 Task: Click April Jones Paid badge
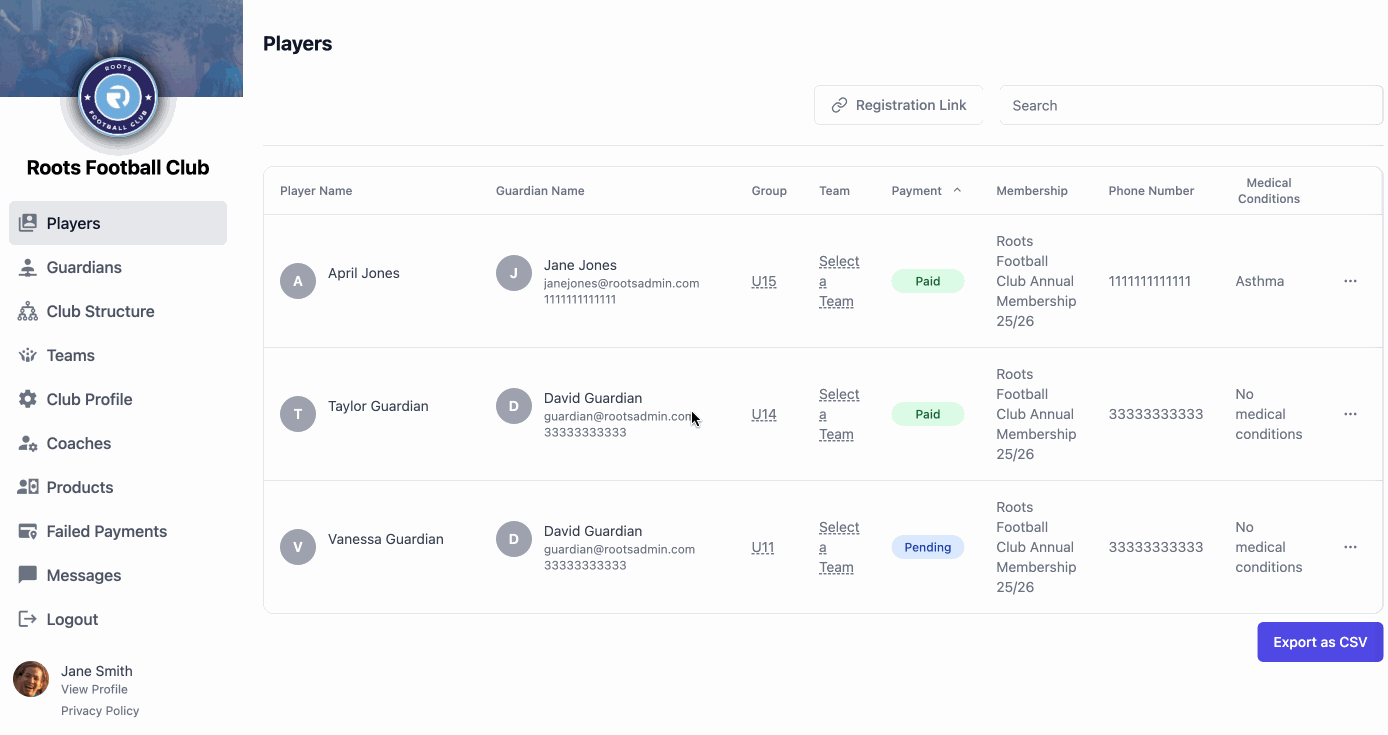click(x=928, y=281)
